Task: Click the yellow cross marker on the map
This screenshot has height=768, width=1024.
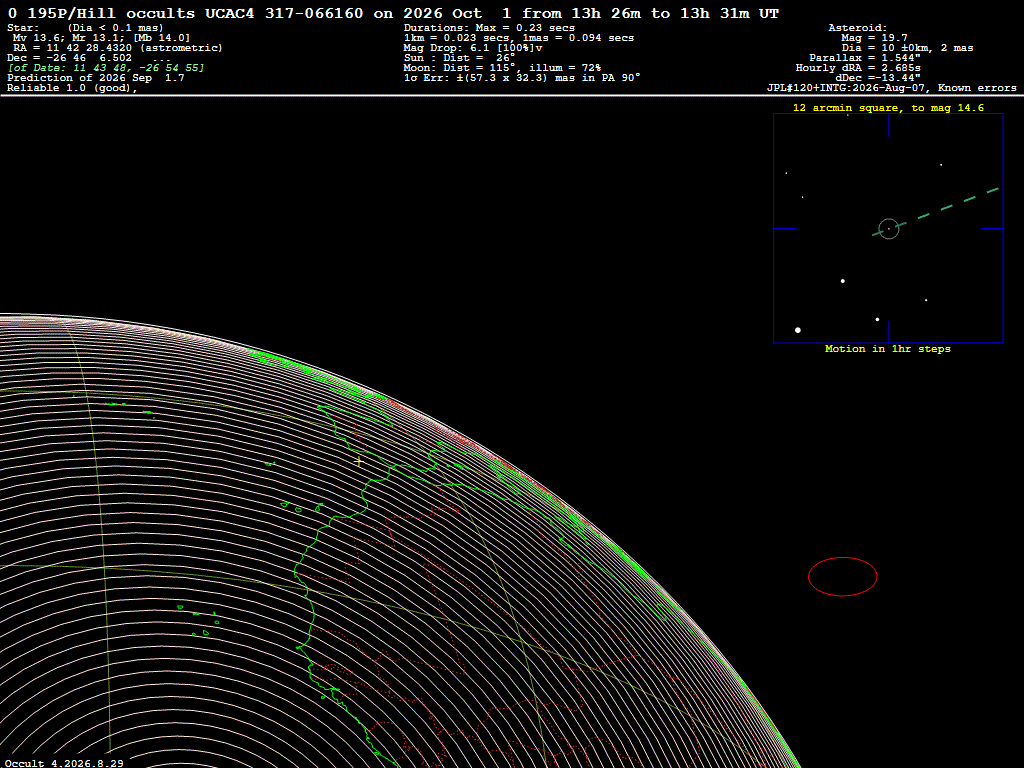Action: click(359, 462)
